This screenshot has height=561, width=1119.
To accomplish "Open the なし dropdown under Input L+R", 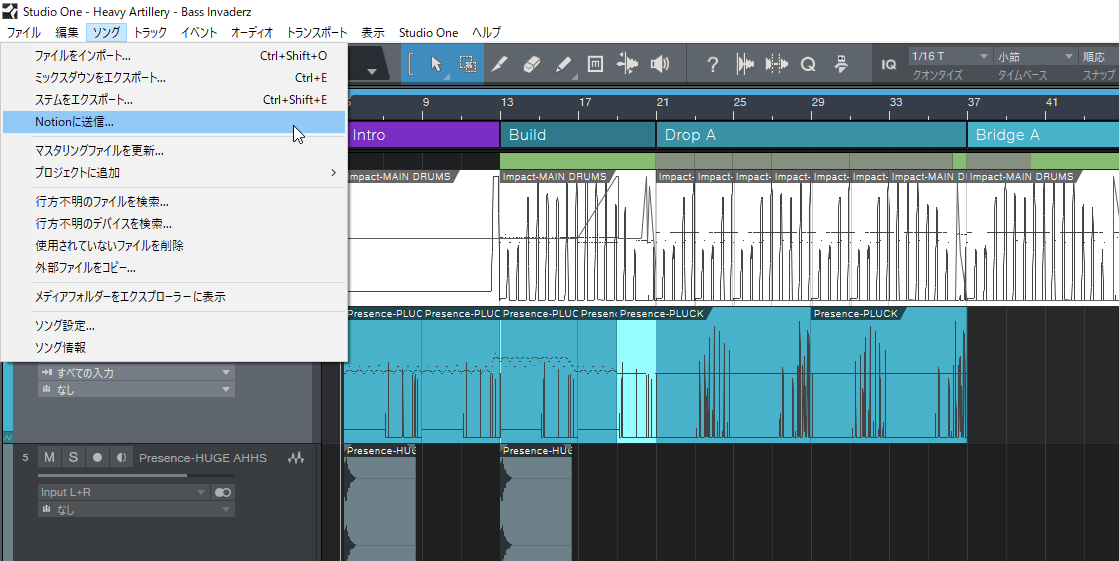I will (x=136, y=509).
